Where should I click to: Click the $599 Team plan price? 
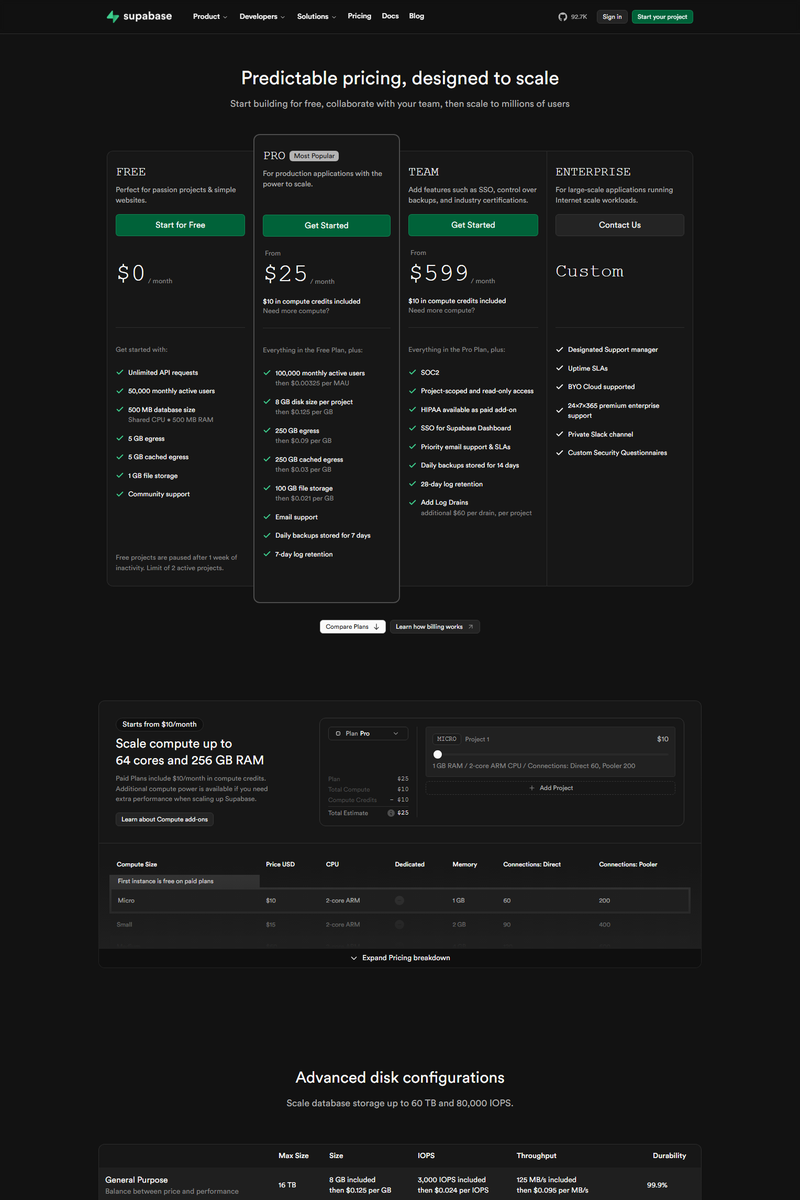pos(439,272)
